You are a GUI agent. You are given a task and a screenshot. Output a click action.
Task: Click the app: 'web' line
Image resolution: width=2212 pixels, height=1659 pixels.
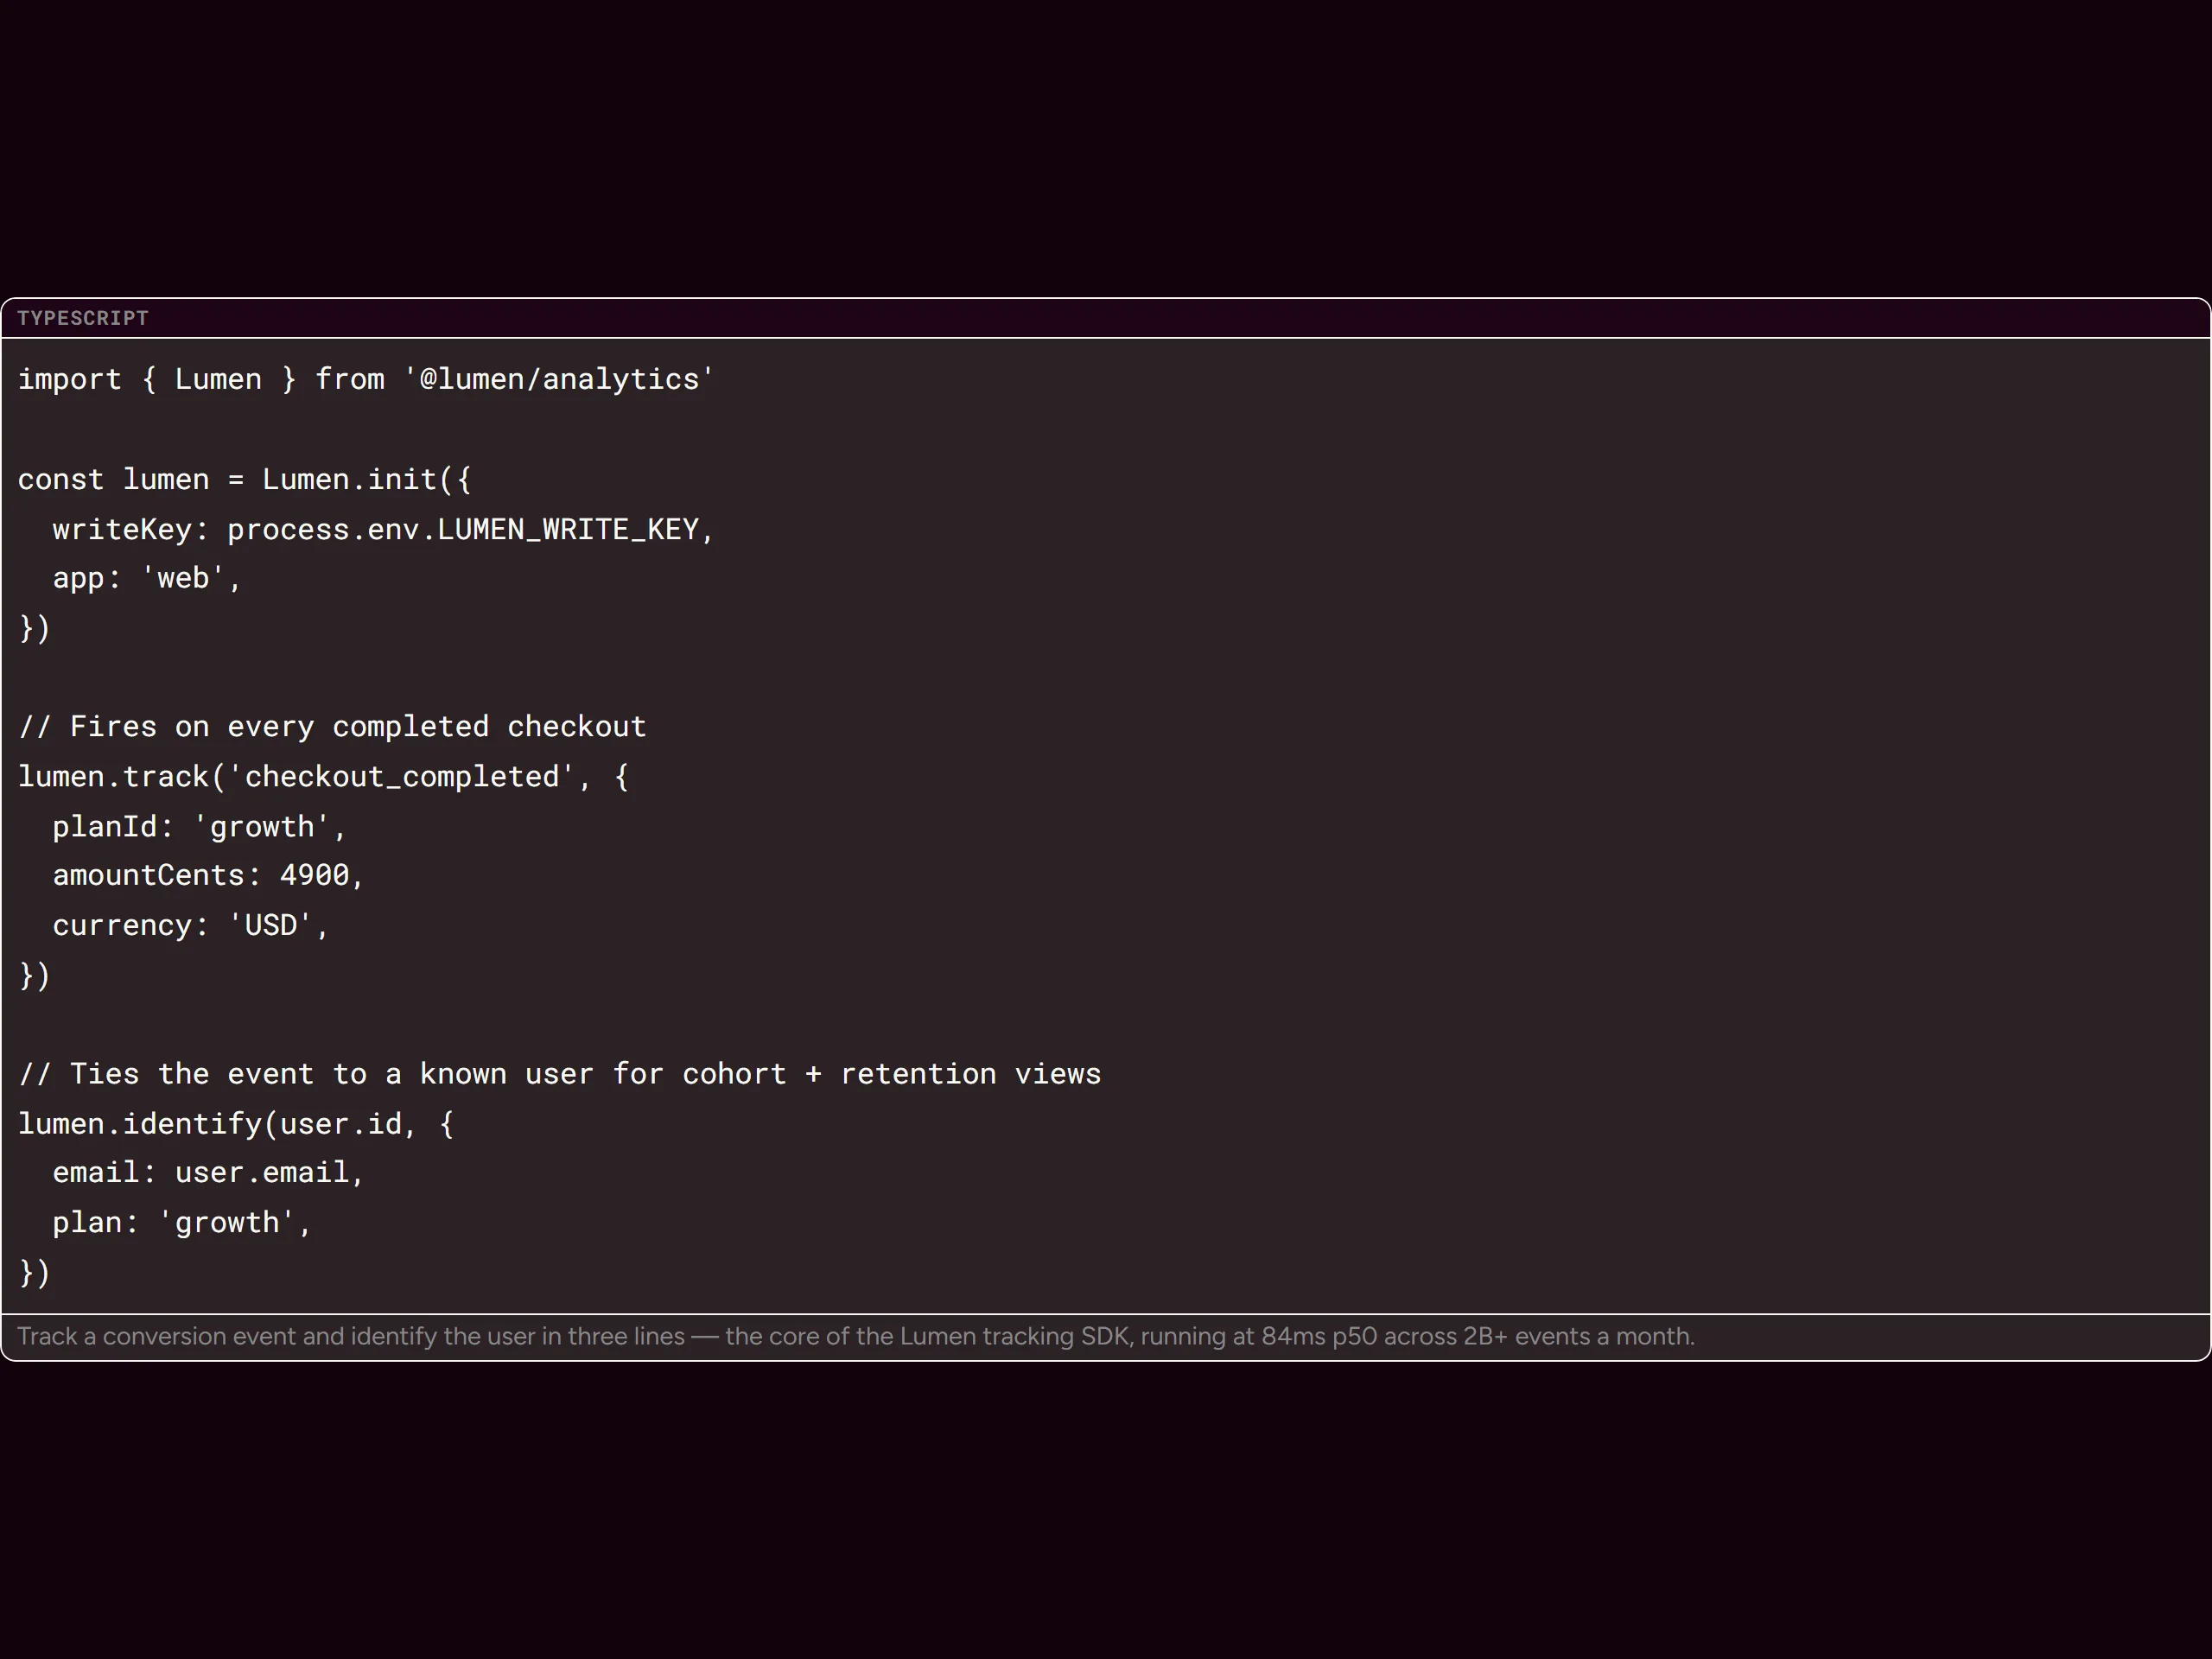[147, 578]
